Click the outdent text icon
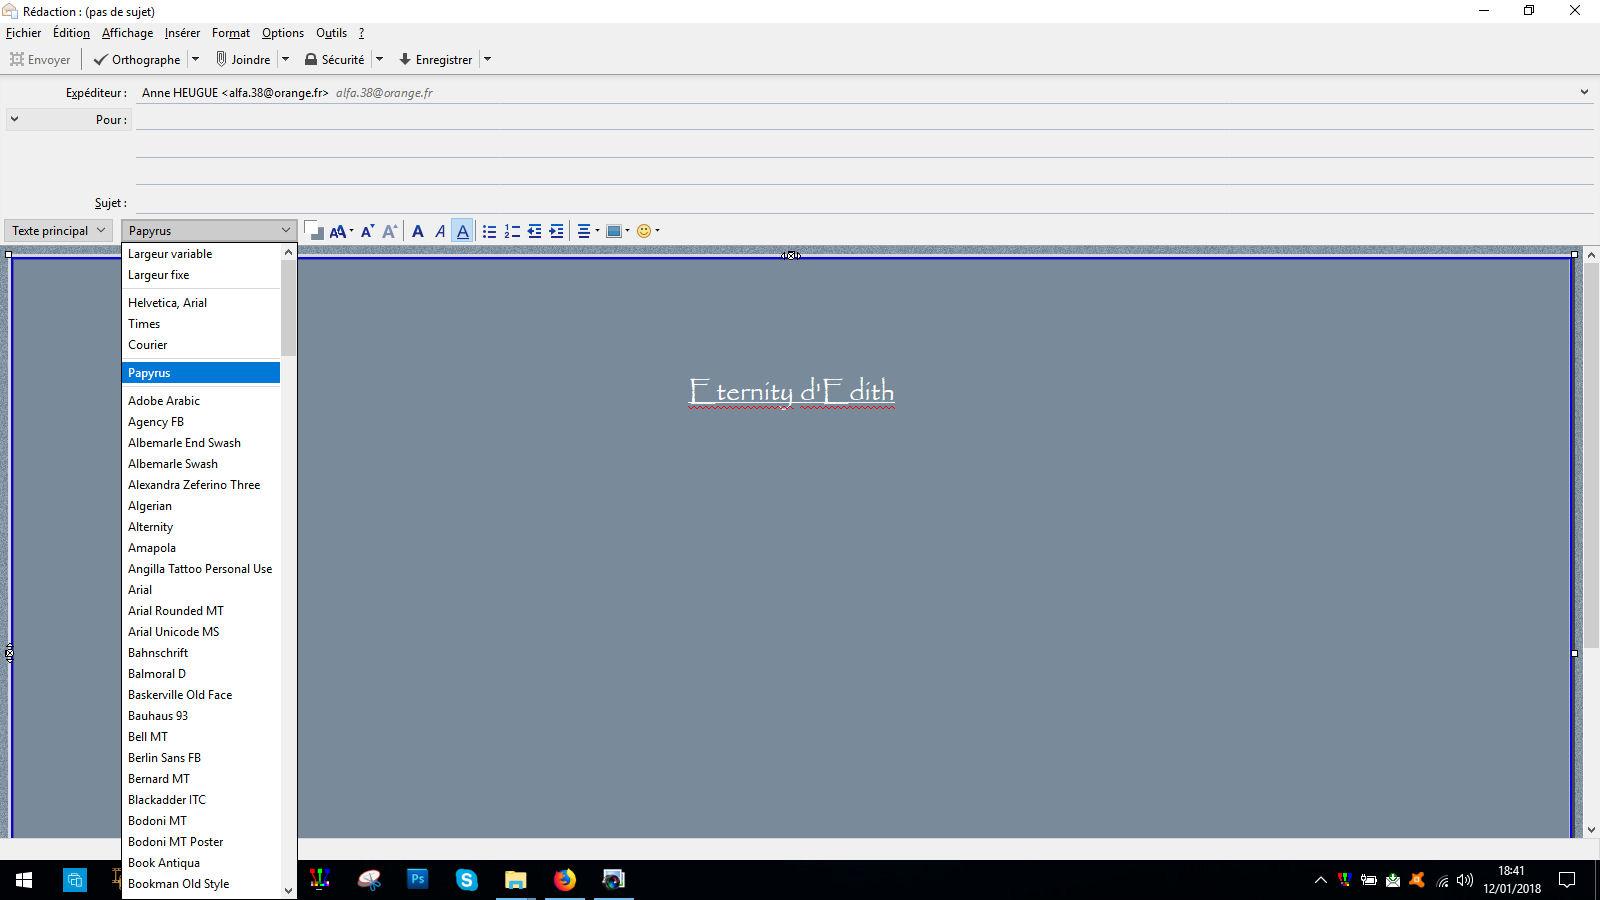Image resolution: width=1600 pixels, height=900 pixels. point(534,231)
